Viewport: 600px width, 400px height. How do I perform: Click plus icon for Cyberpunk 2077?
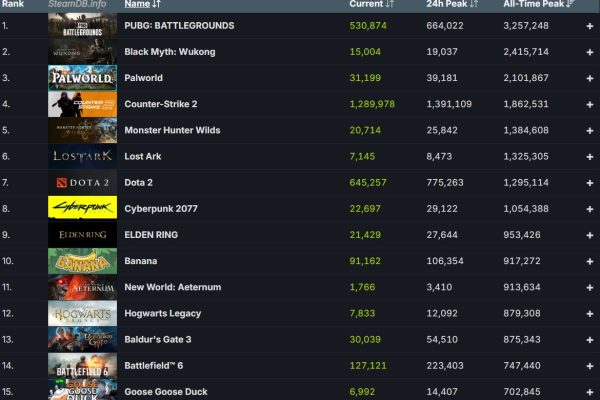(x=589, y=209)
